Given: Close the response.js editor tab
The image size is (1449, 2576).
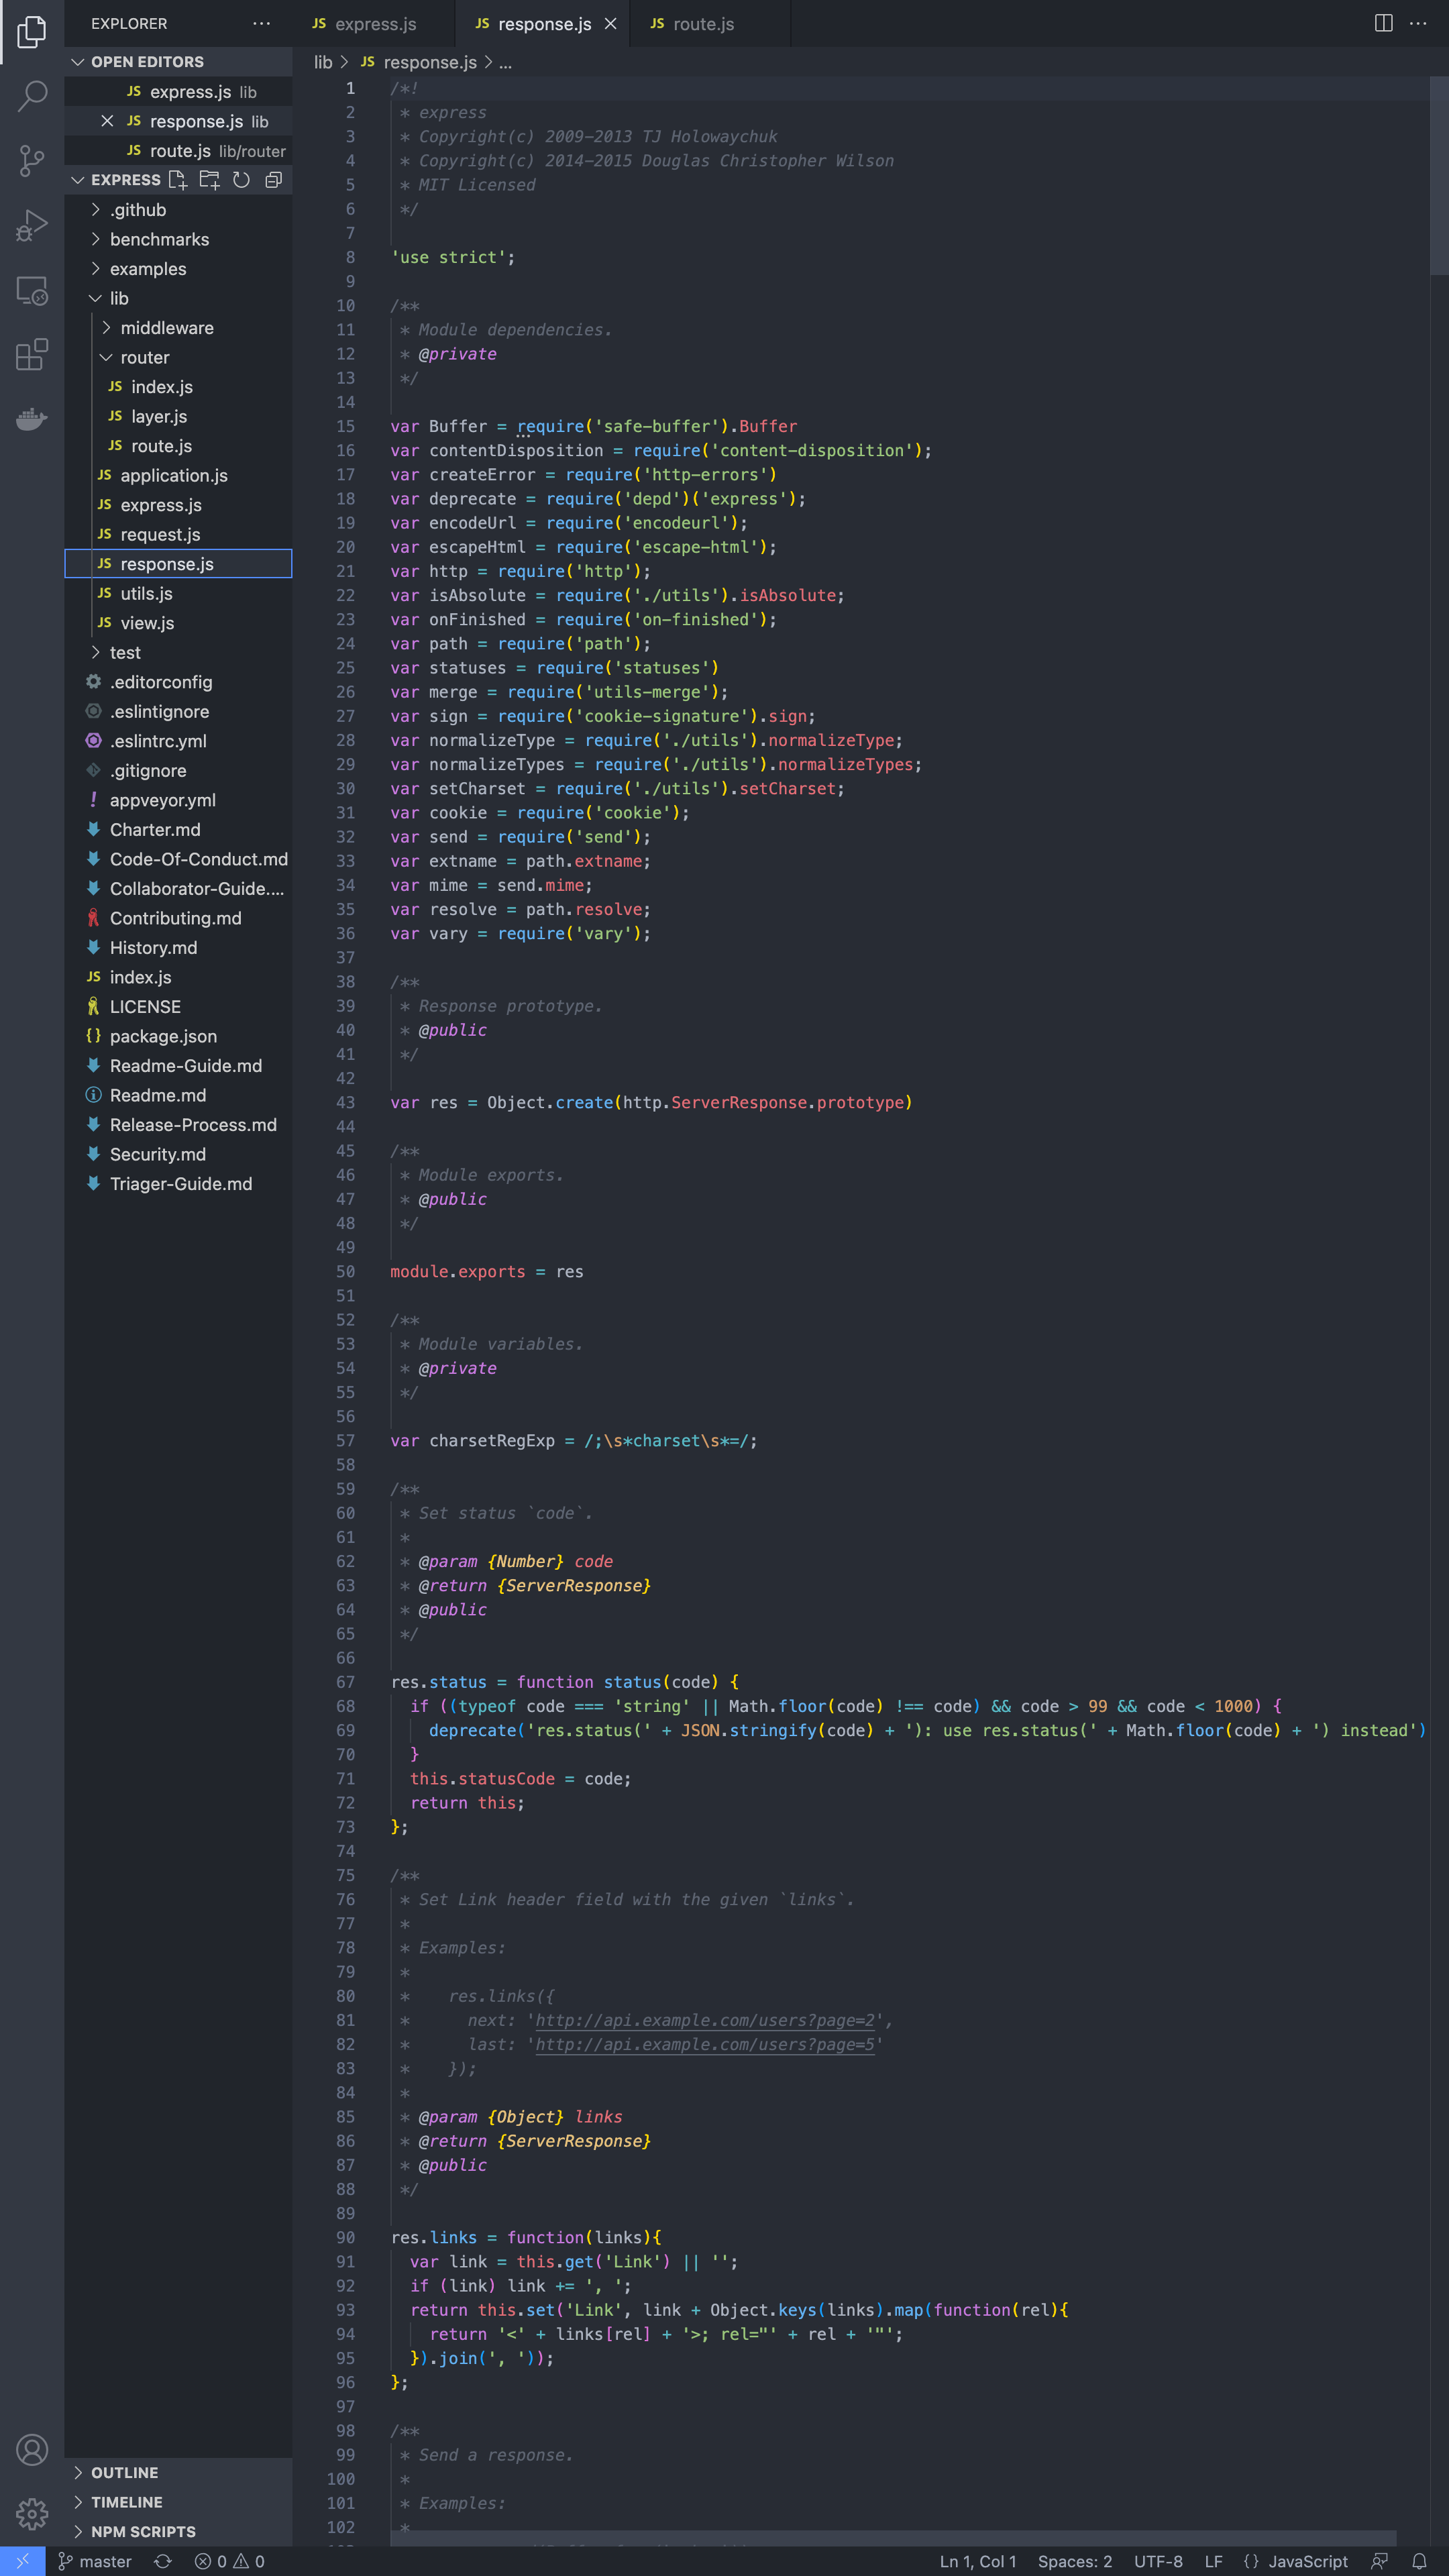Looking at the screenshot, I should (610, 23).
